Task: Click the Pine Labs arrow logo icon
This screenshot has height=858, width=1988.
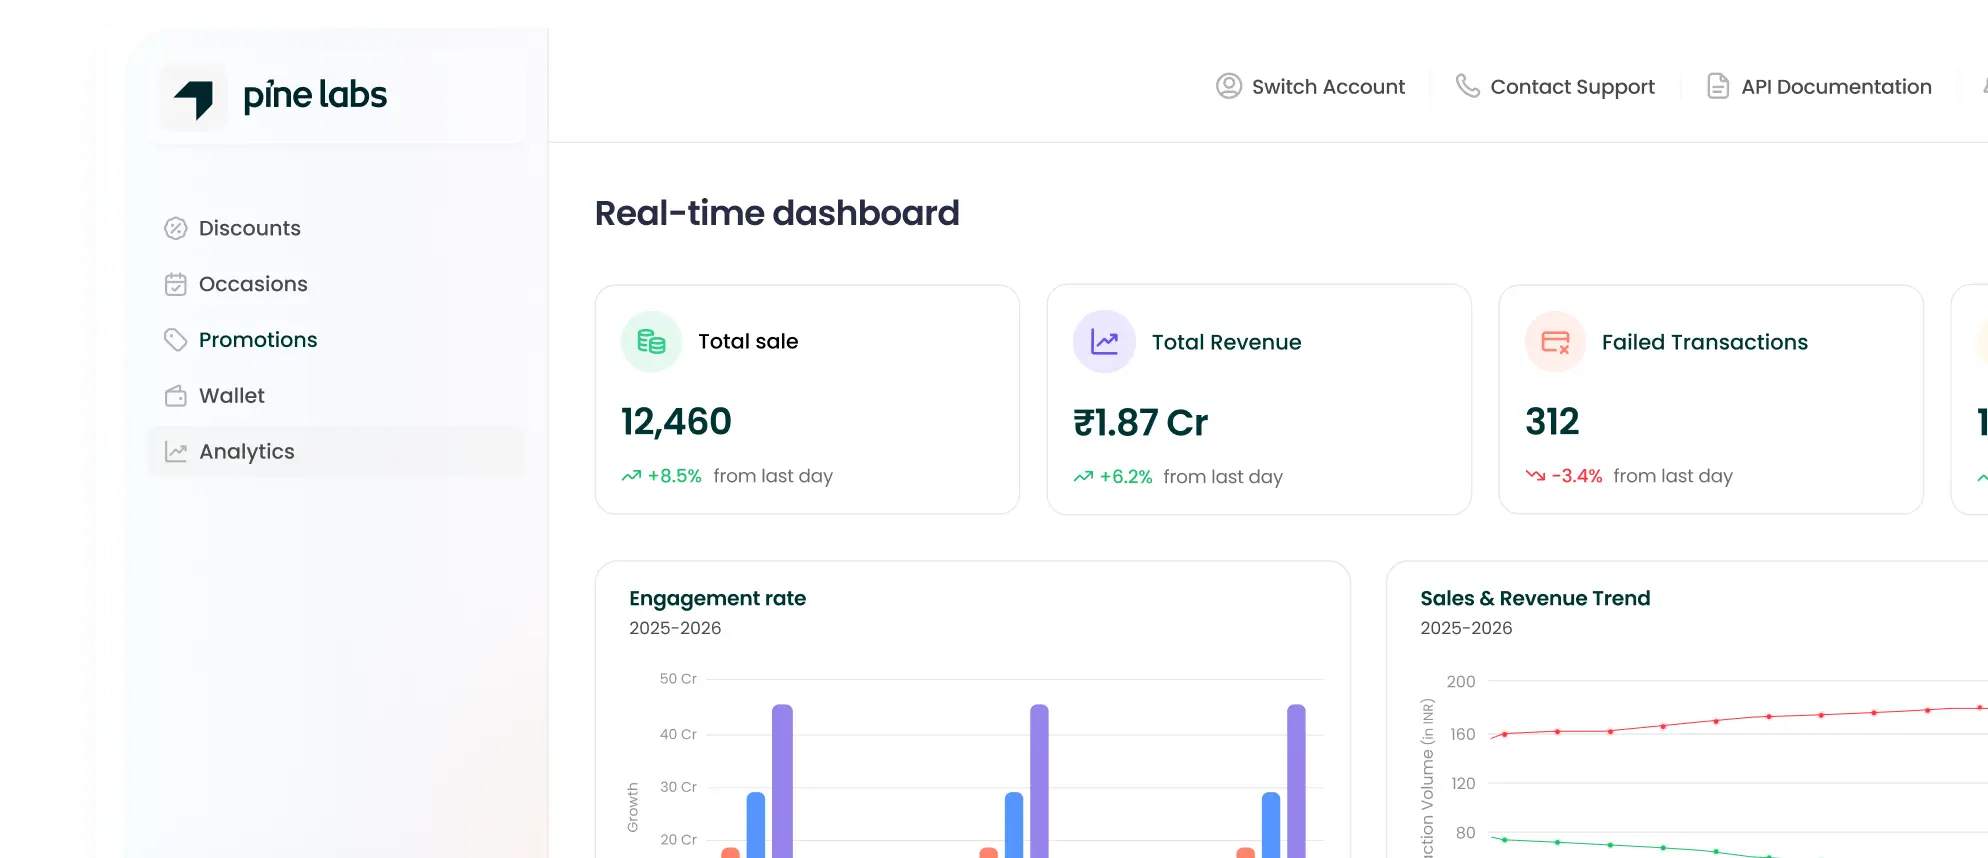Action: [x=194, y=97]
